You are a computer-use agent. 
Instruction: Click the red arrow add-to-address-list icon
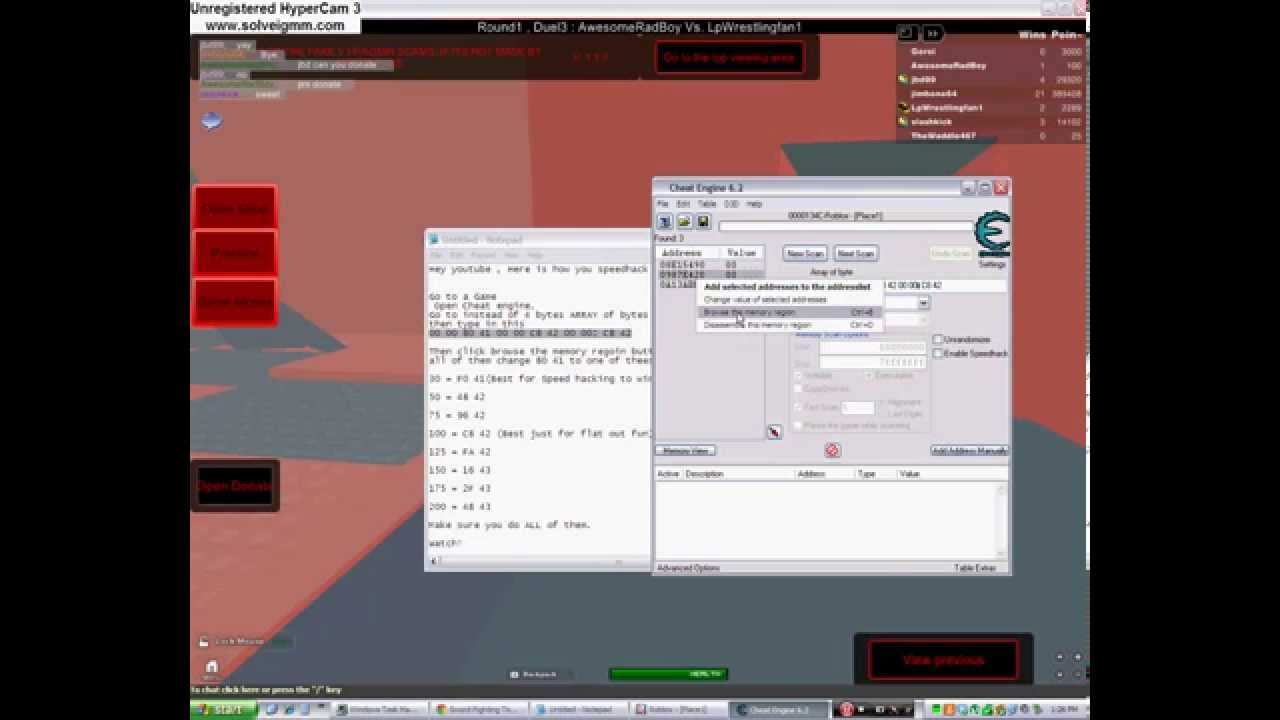[x=774, y=432]
